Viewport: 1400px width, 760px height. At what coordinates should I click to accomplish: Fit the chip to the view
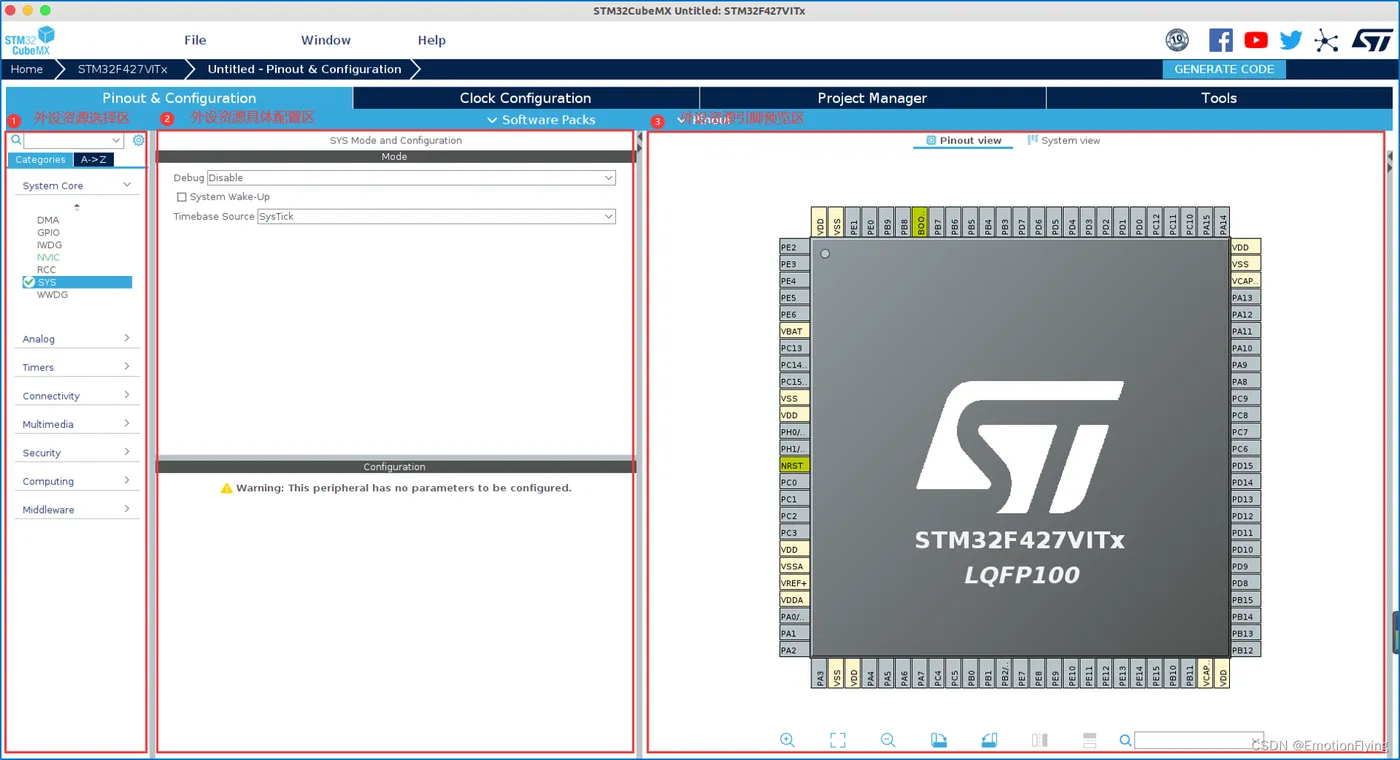pos(838,740)
